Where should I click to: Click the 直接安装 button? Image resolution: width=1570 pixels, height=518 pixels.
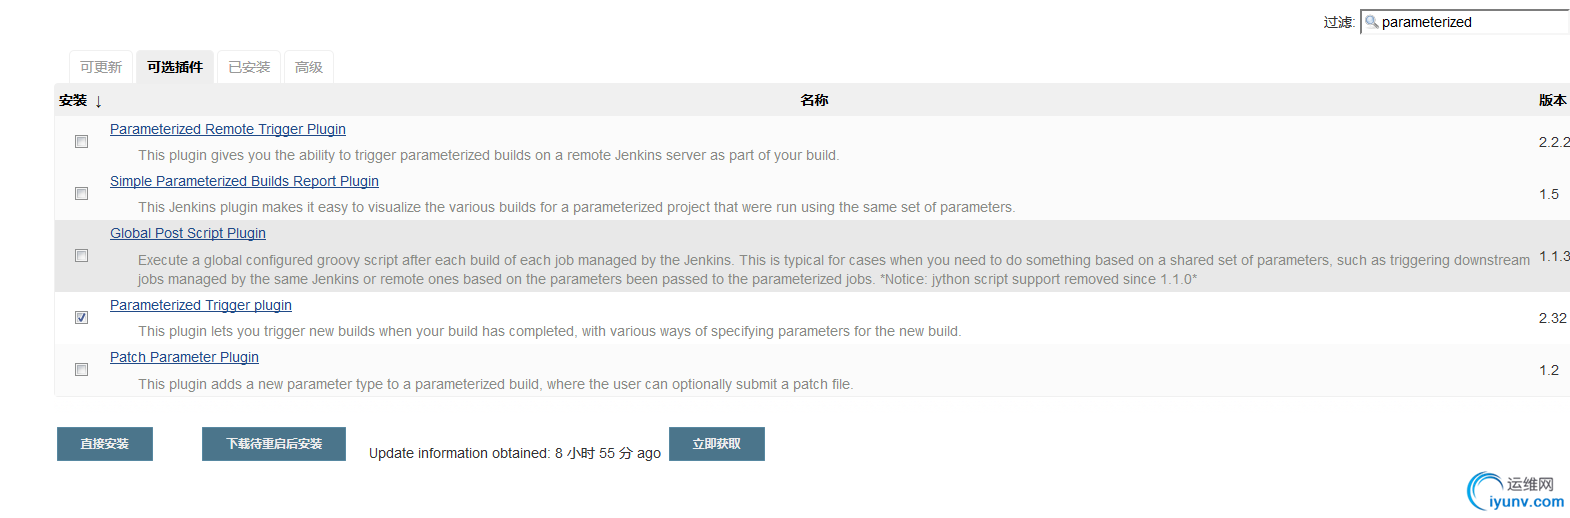[105, 444]
